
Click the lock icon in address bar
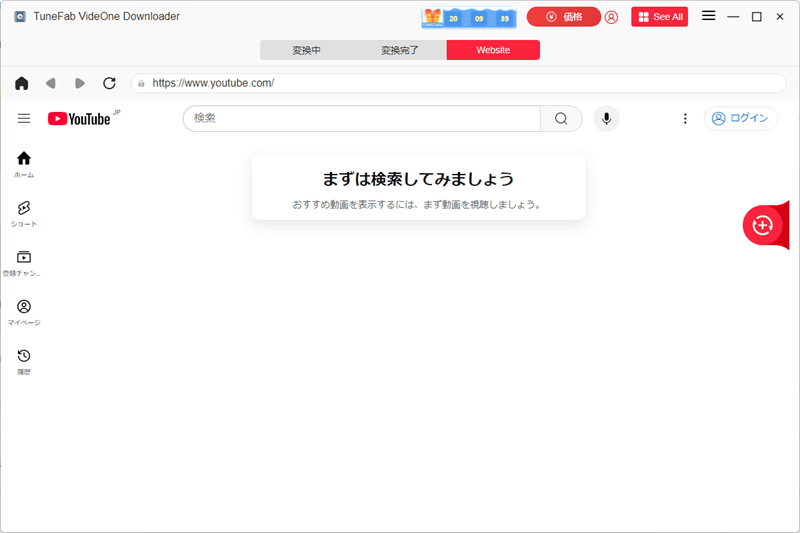pyautogui.click(x=141, y=83)
